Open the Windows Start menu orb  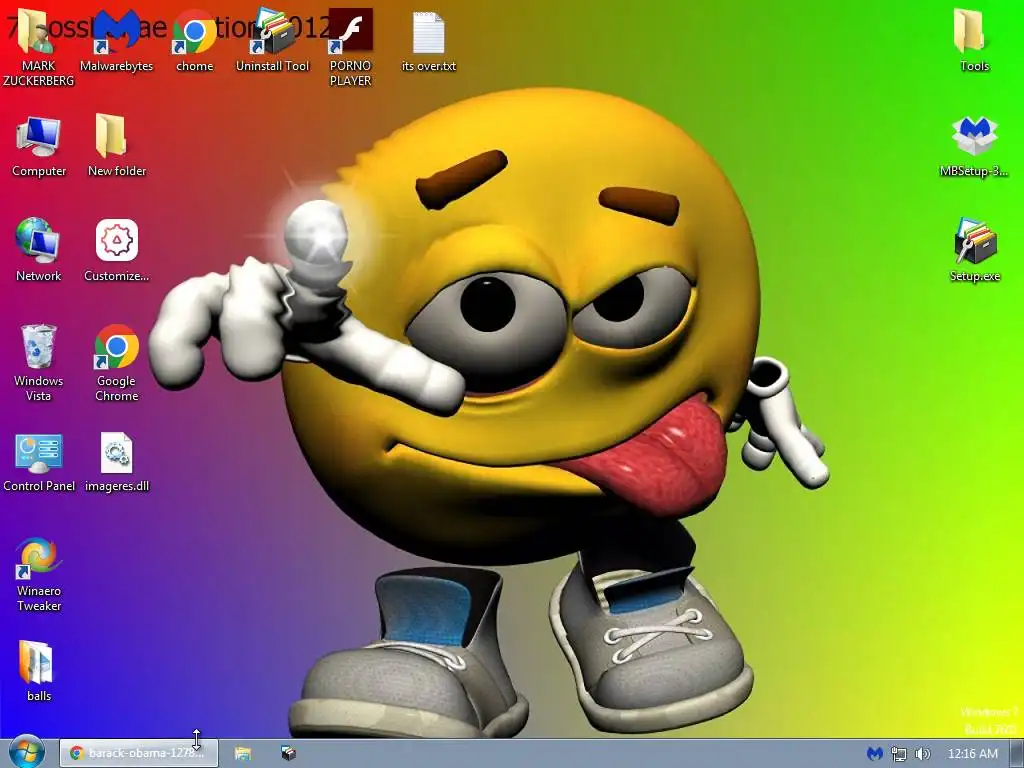pyautogui.click(x=26, y=752)
